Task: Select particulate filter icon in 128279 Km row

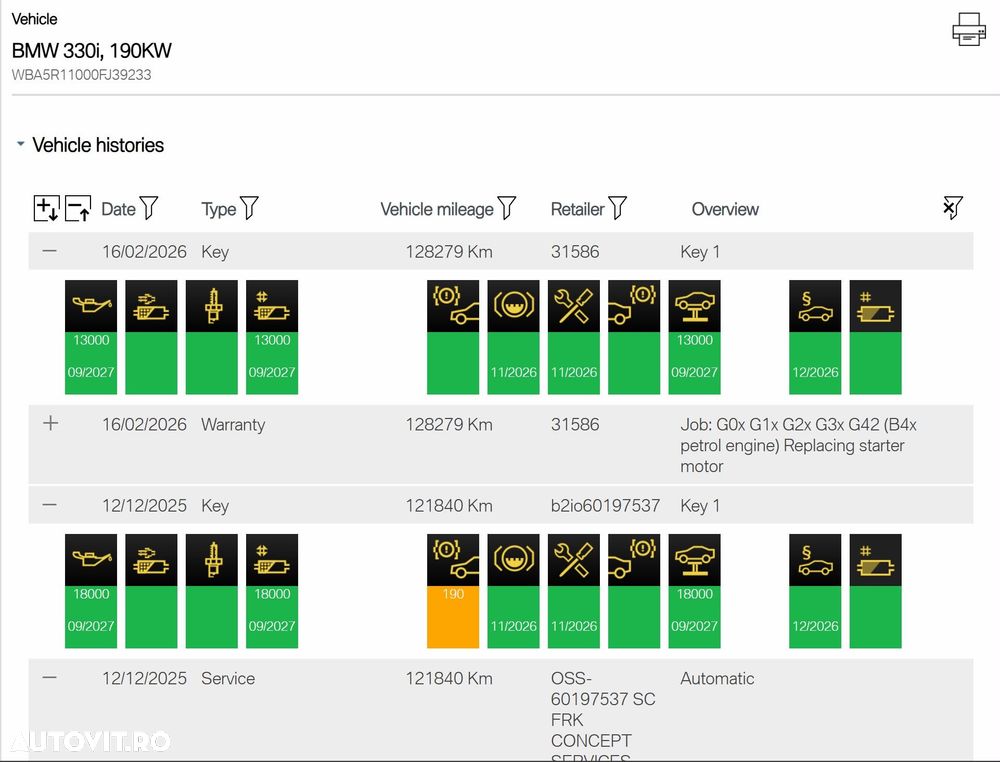Action: click(x=876, y=306)
